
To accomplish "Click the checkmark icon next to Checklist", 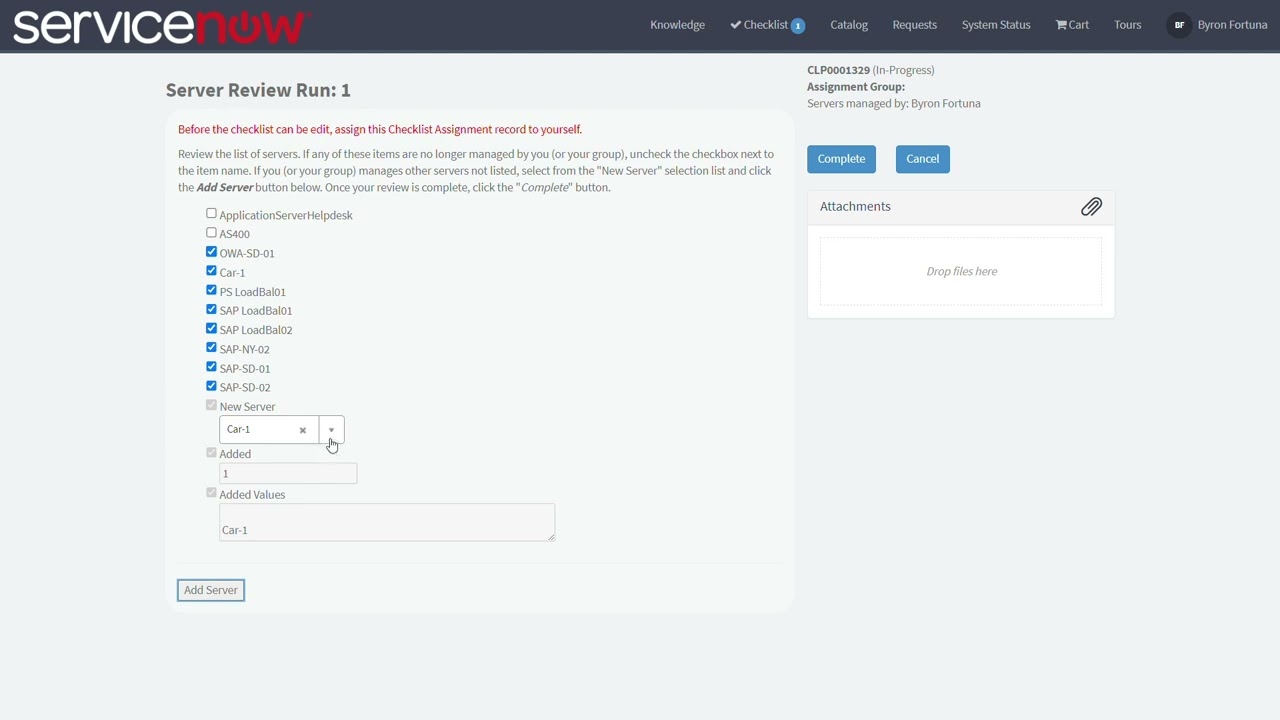I will 735,24.
